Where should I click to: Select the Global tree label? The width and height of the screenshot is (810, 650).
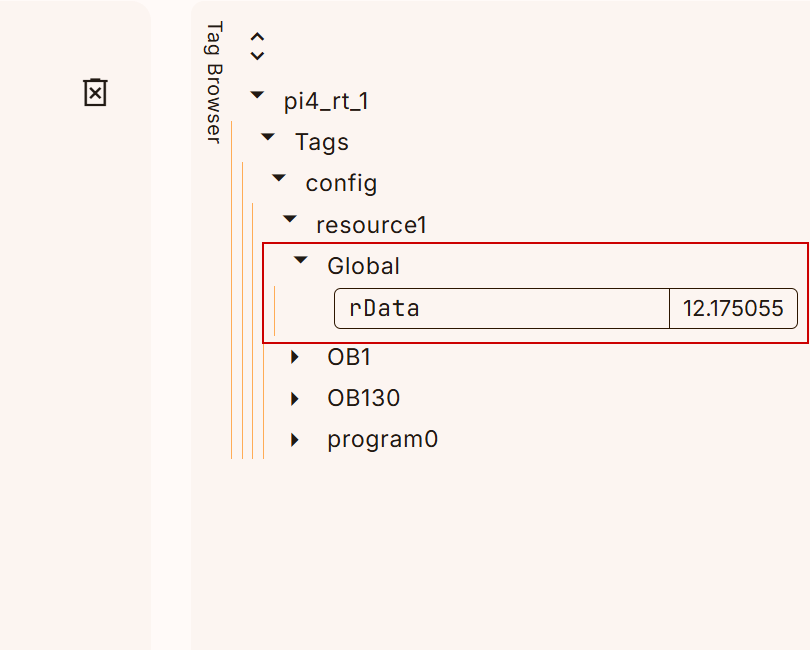pyautogui.click(x=363, y=266)
